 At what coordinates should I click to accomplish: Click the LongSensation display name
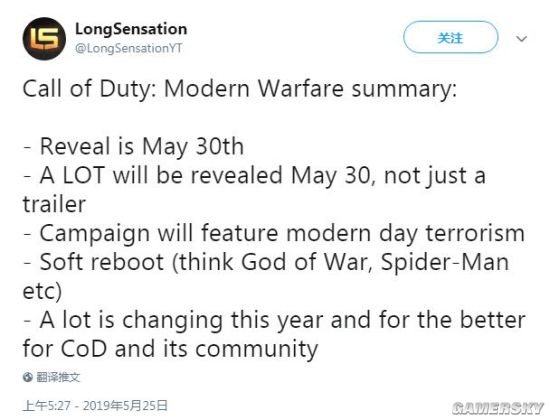click(x=131, y=29)
